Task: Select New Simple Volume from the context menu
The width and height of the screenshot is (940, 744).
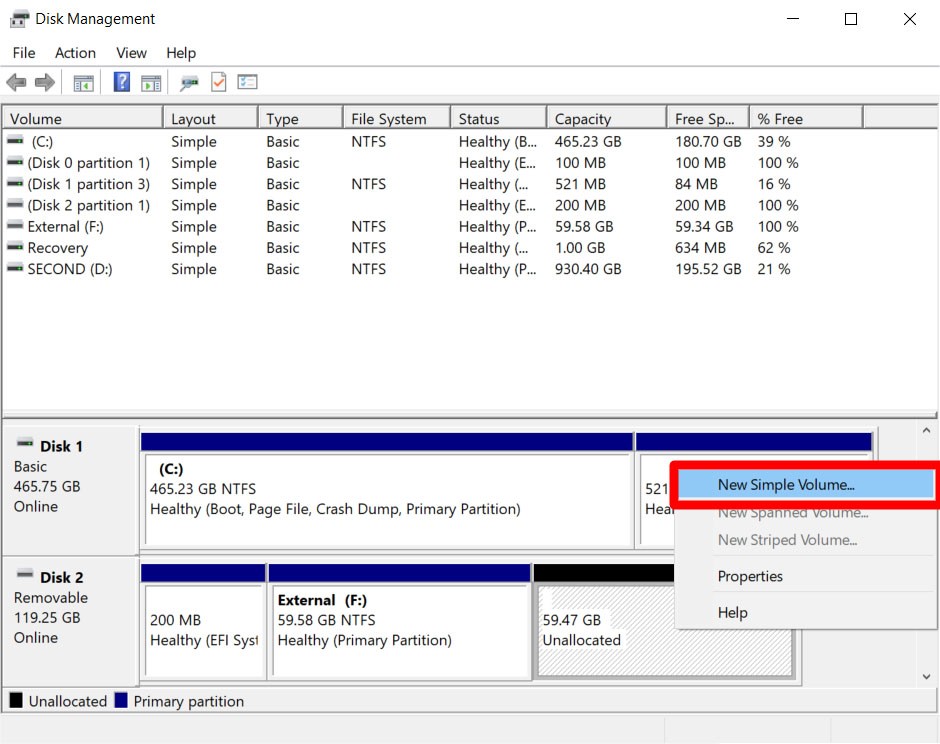Action: pos(804,485)
